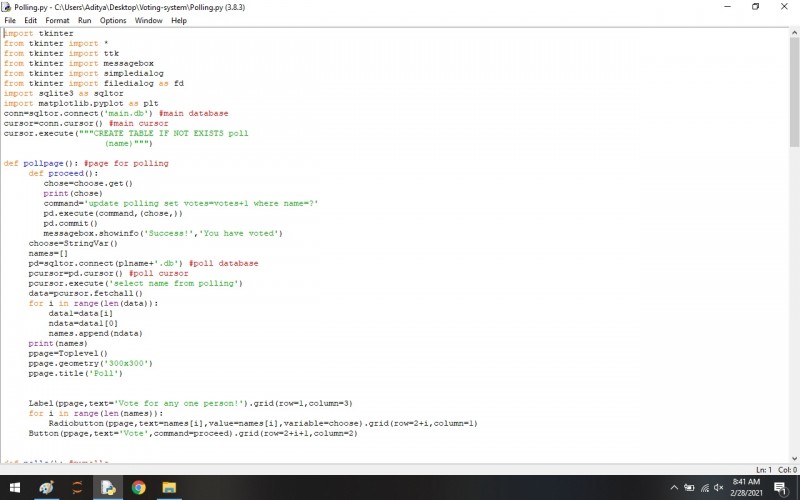Click the 'filedialog as fd' import line

94,83
